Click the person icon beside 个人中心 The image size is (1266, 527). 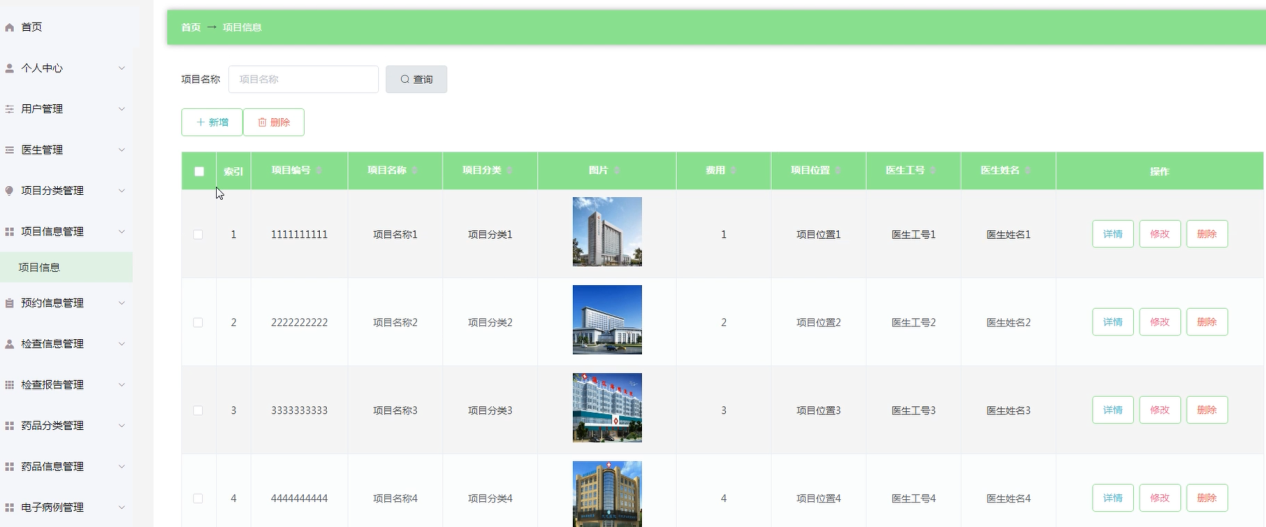pyautogui.click(x=10, y=68)
